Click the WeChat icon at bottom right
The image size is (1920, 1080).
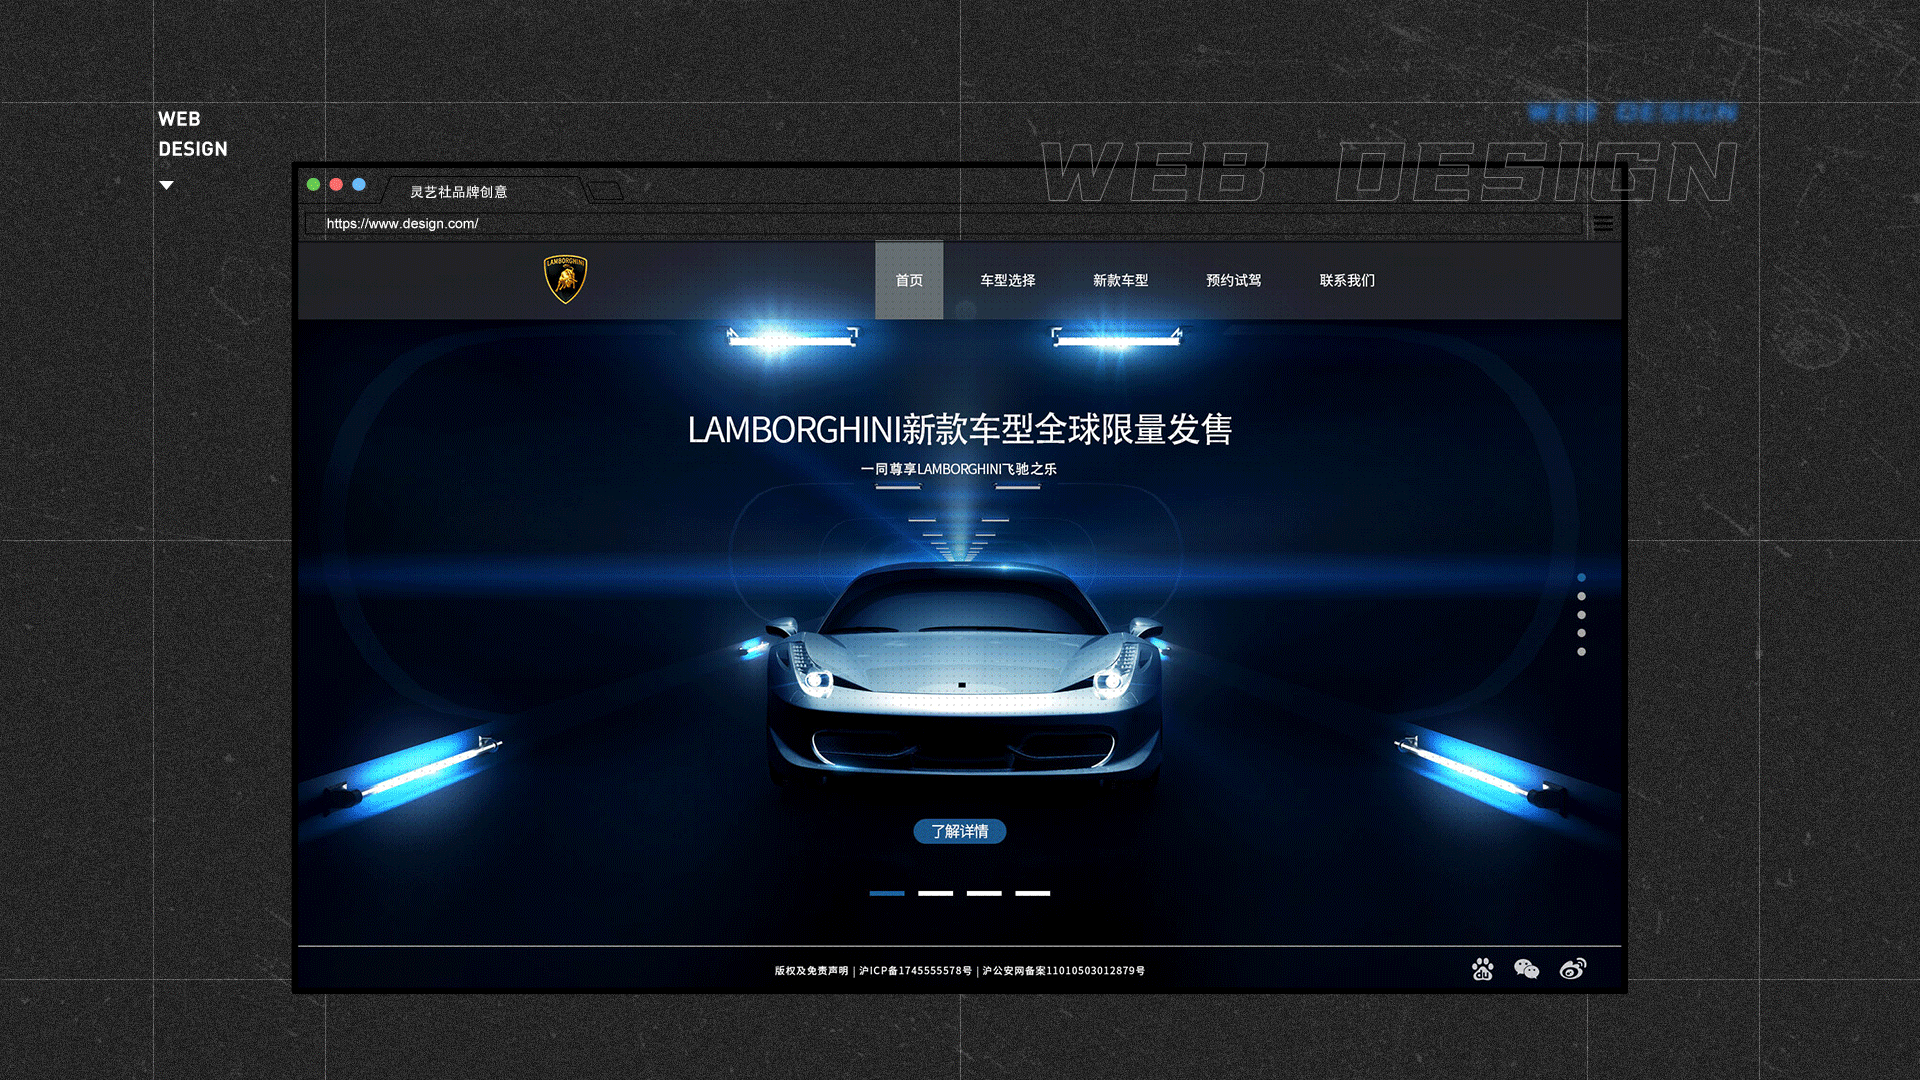pyautogui.click(x=1528, y=969)
